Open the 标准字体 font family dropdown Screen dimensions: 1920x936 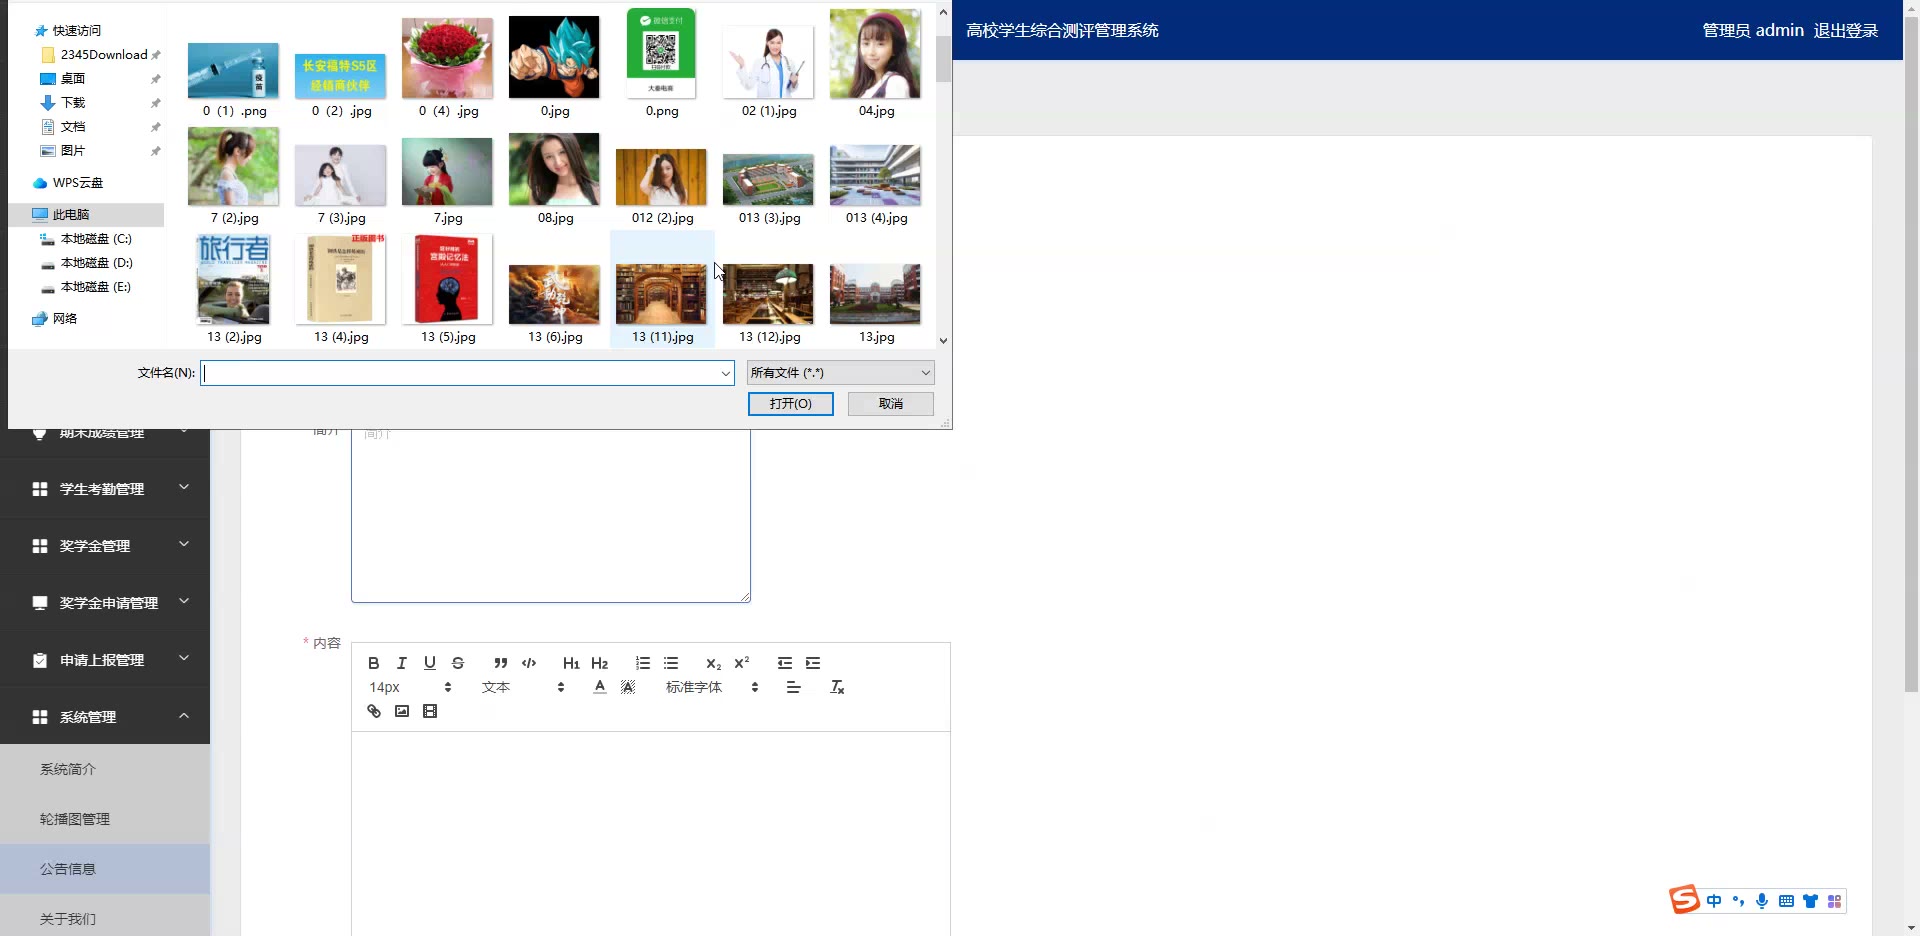712,687
